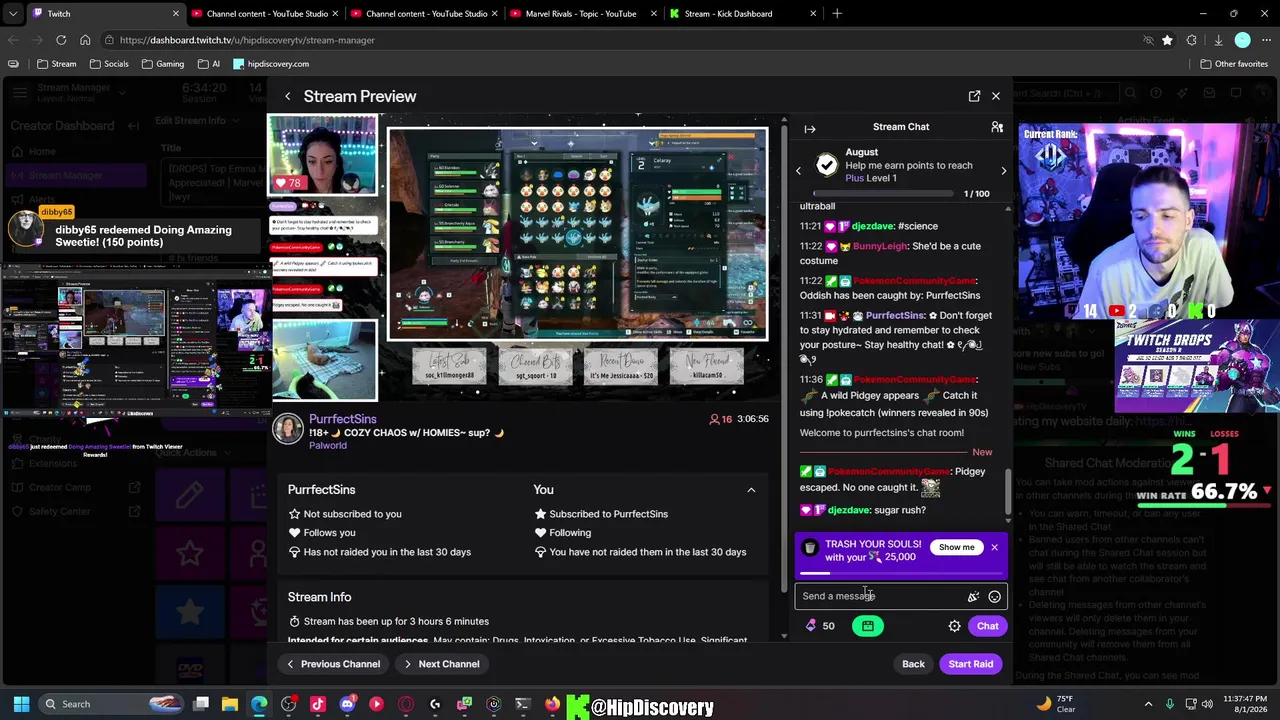Show previous goal in chat header
The image size is (1280, 720).
click(x=798, y=171)
